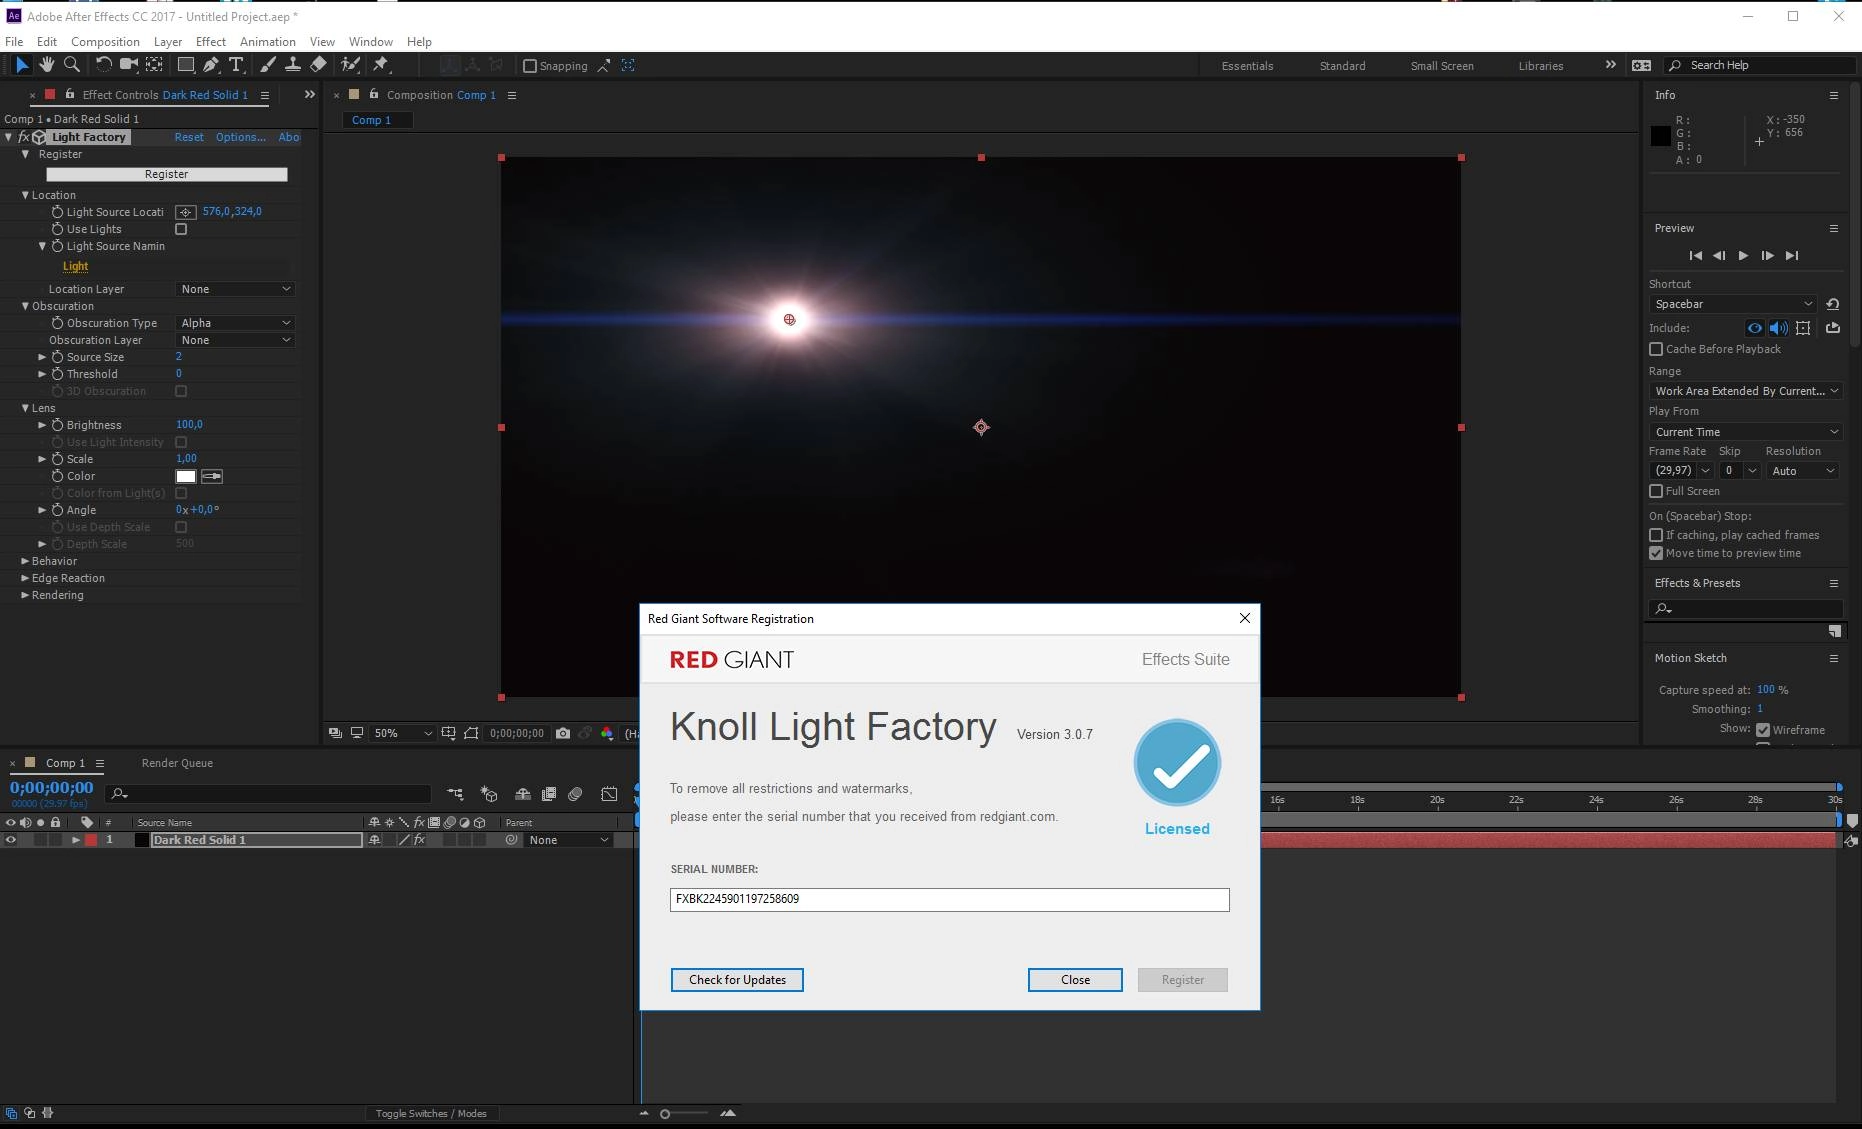The image size is (1862, 1129).
Task: Select the Rotation tool
Action: pyautogui.click(x=103, y=65)
